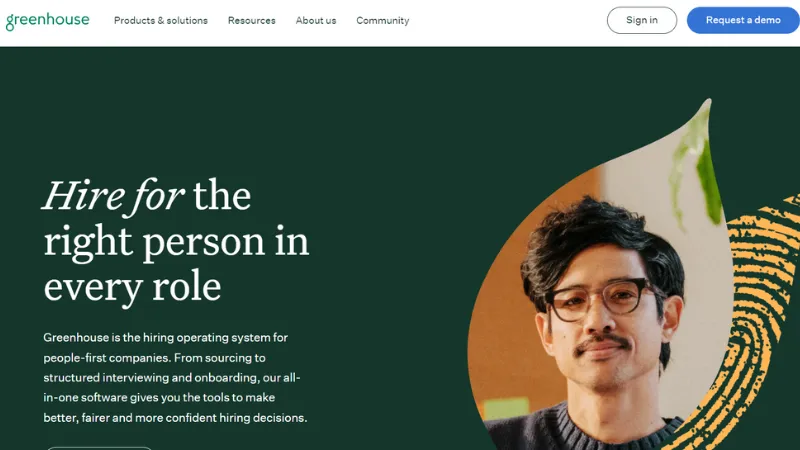
Task: Open the Resources navigation menu
Action: [x=252, y=20]
